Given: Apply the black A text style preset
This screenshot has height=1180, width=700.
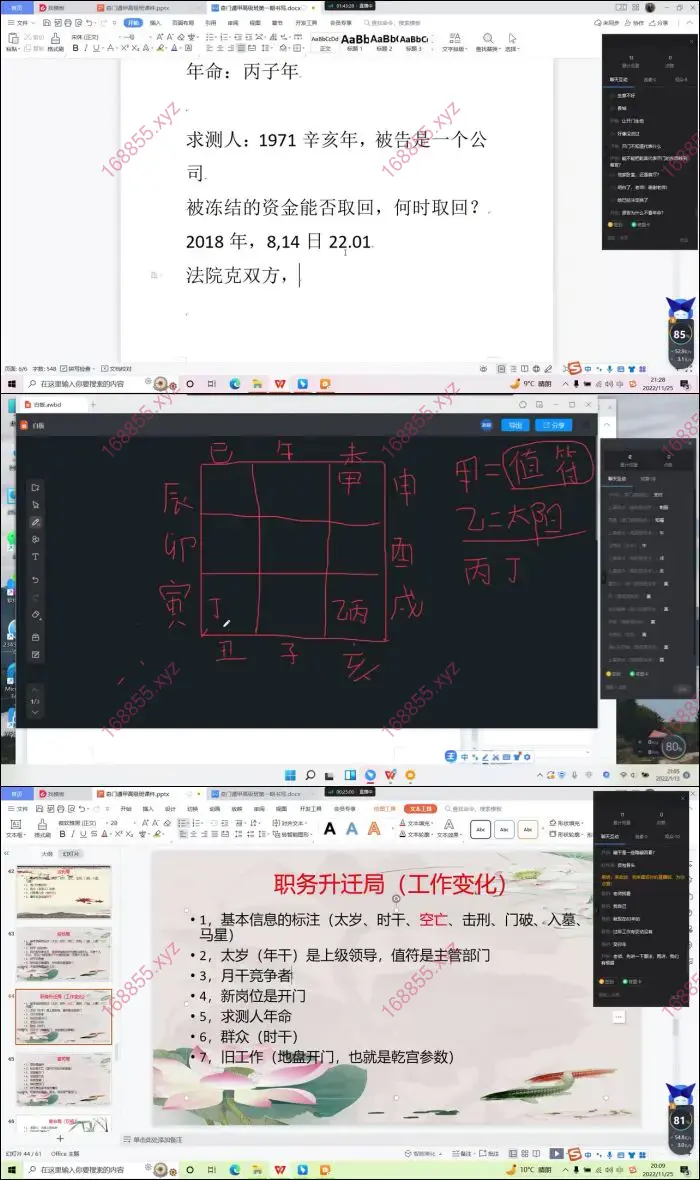Looking at the screenshot, I should pos(330,829).
